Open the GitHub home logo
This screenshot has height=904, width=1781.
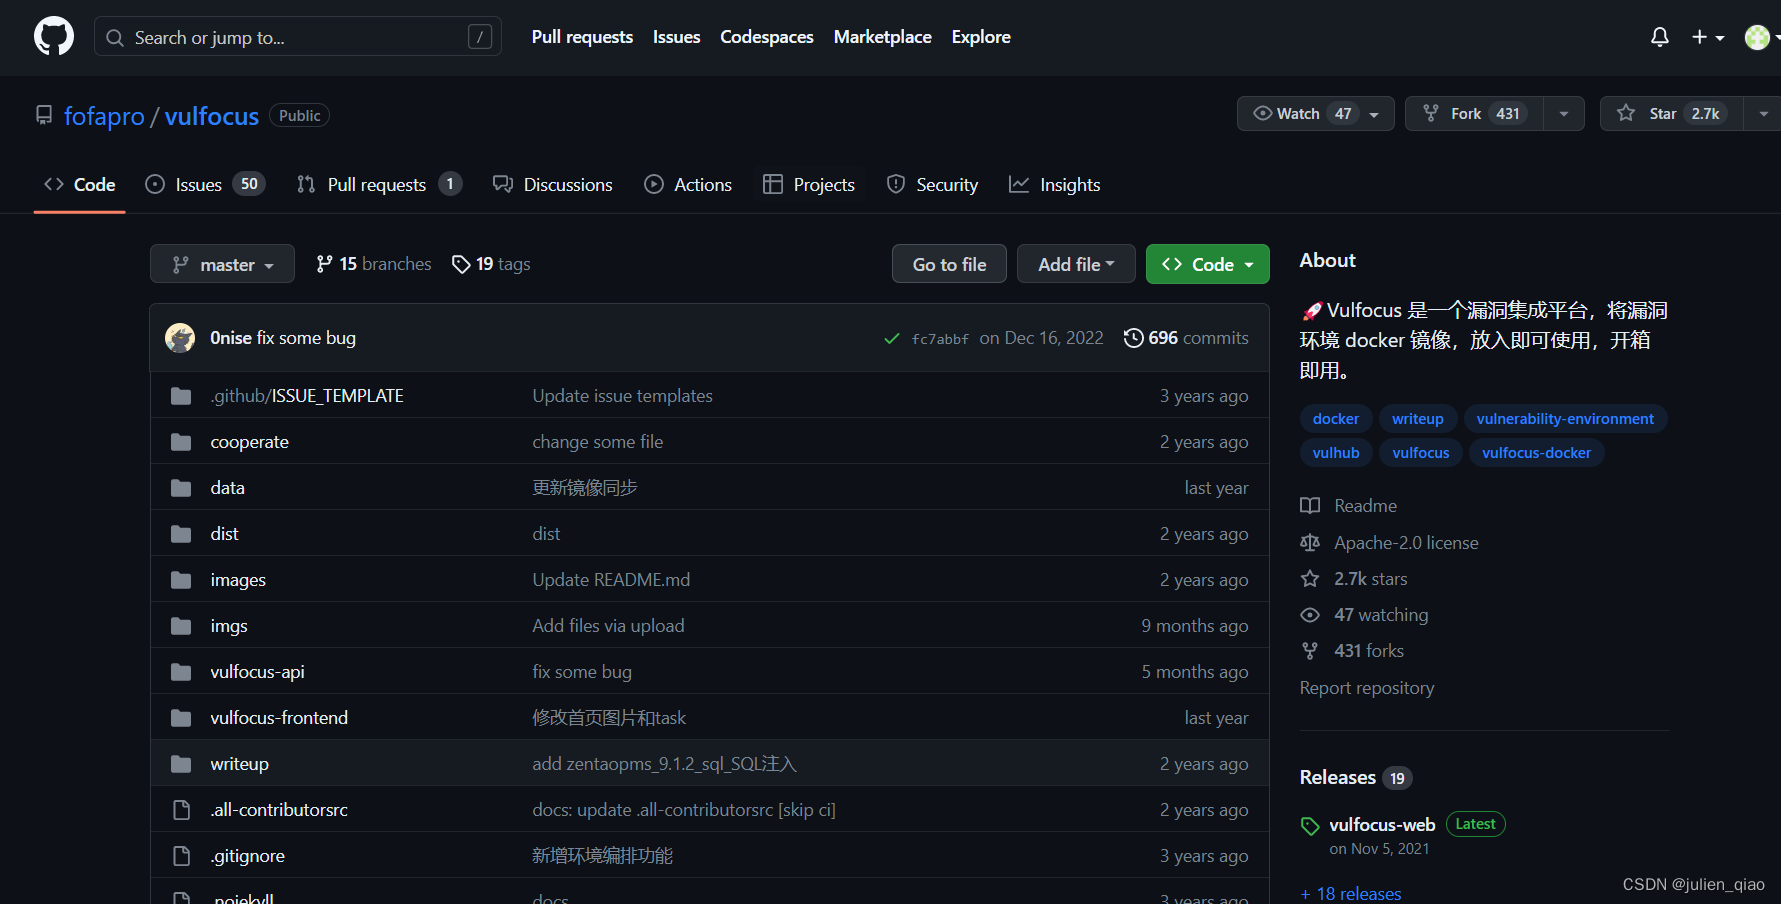pyautogui.click(x=54, y=37)
